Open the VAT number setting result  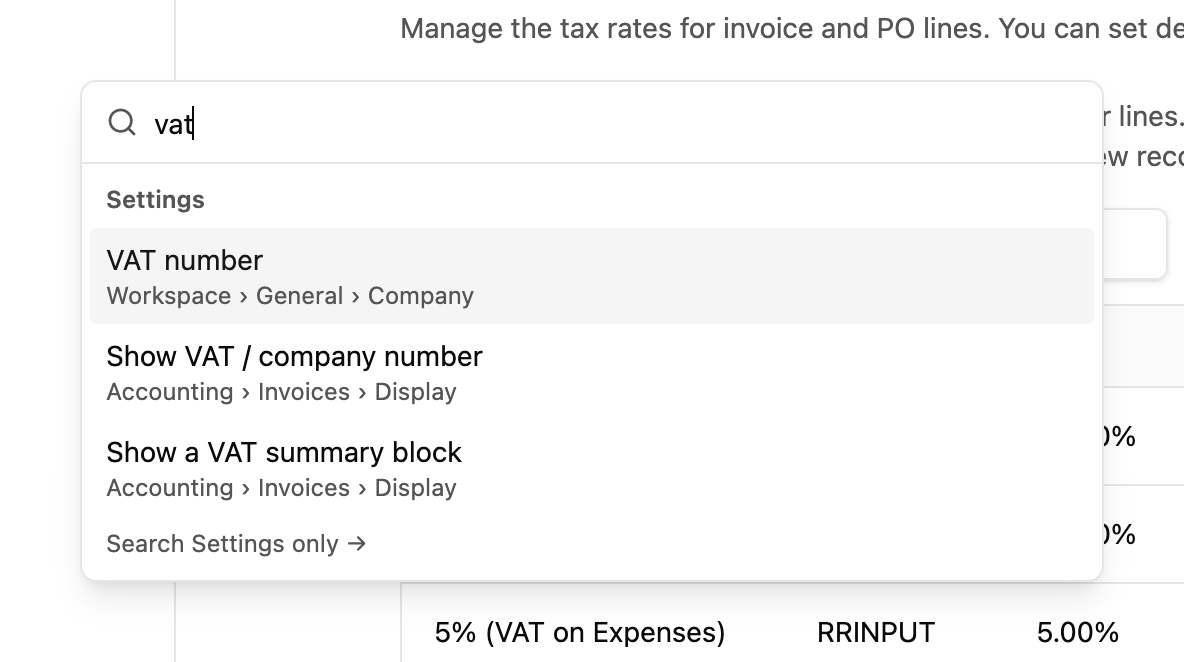click(x=591, y=276)
